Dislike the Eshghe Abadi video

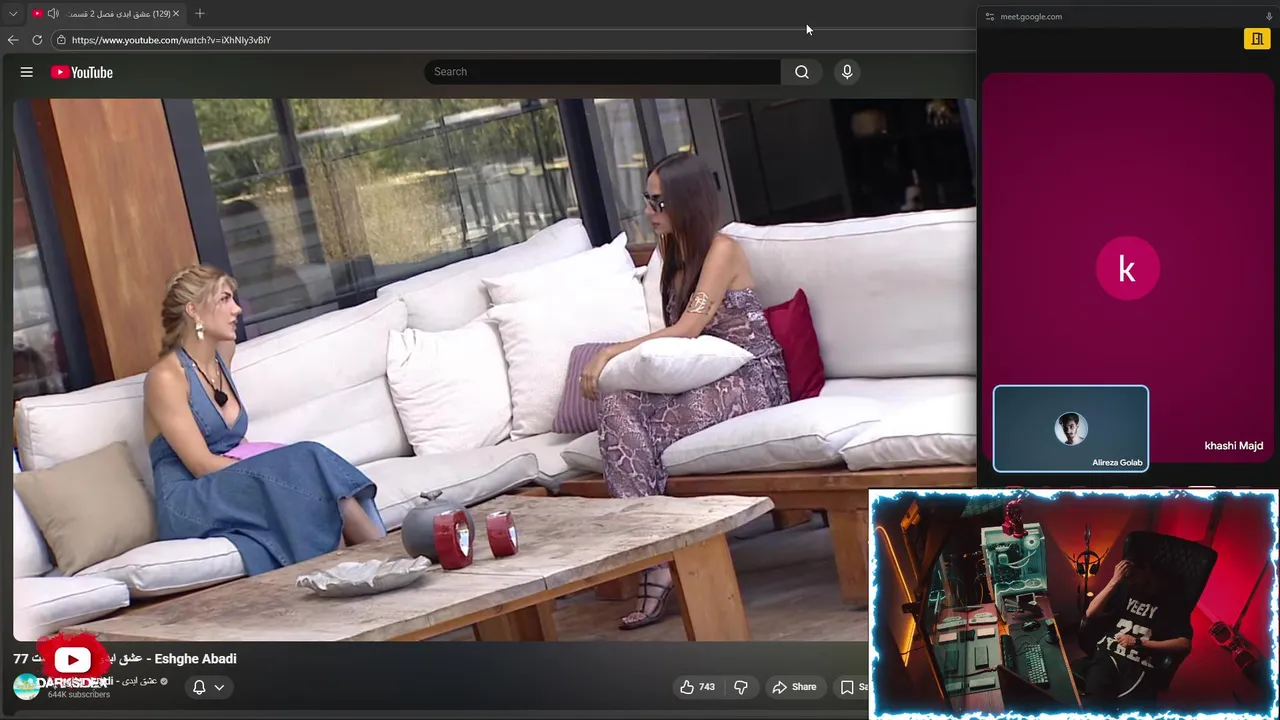pyautogui.click(x=741, y=687)
